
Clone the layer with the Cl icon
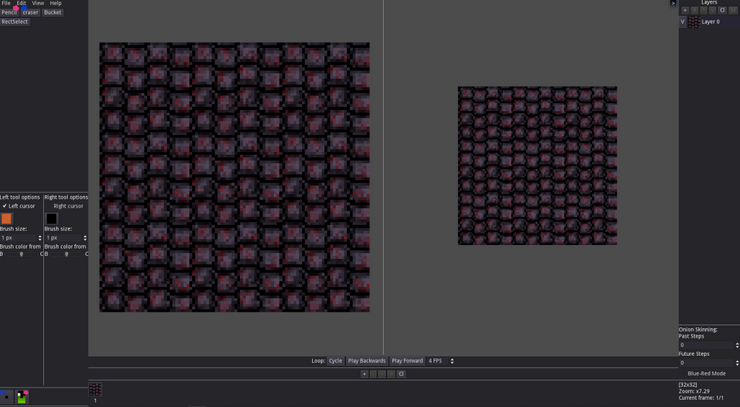tap(722, 10)
